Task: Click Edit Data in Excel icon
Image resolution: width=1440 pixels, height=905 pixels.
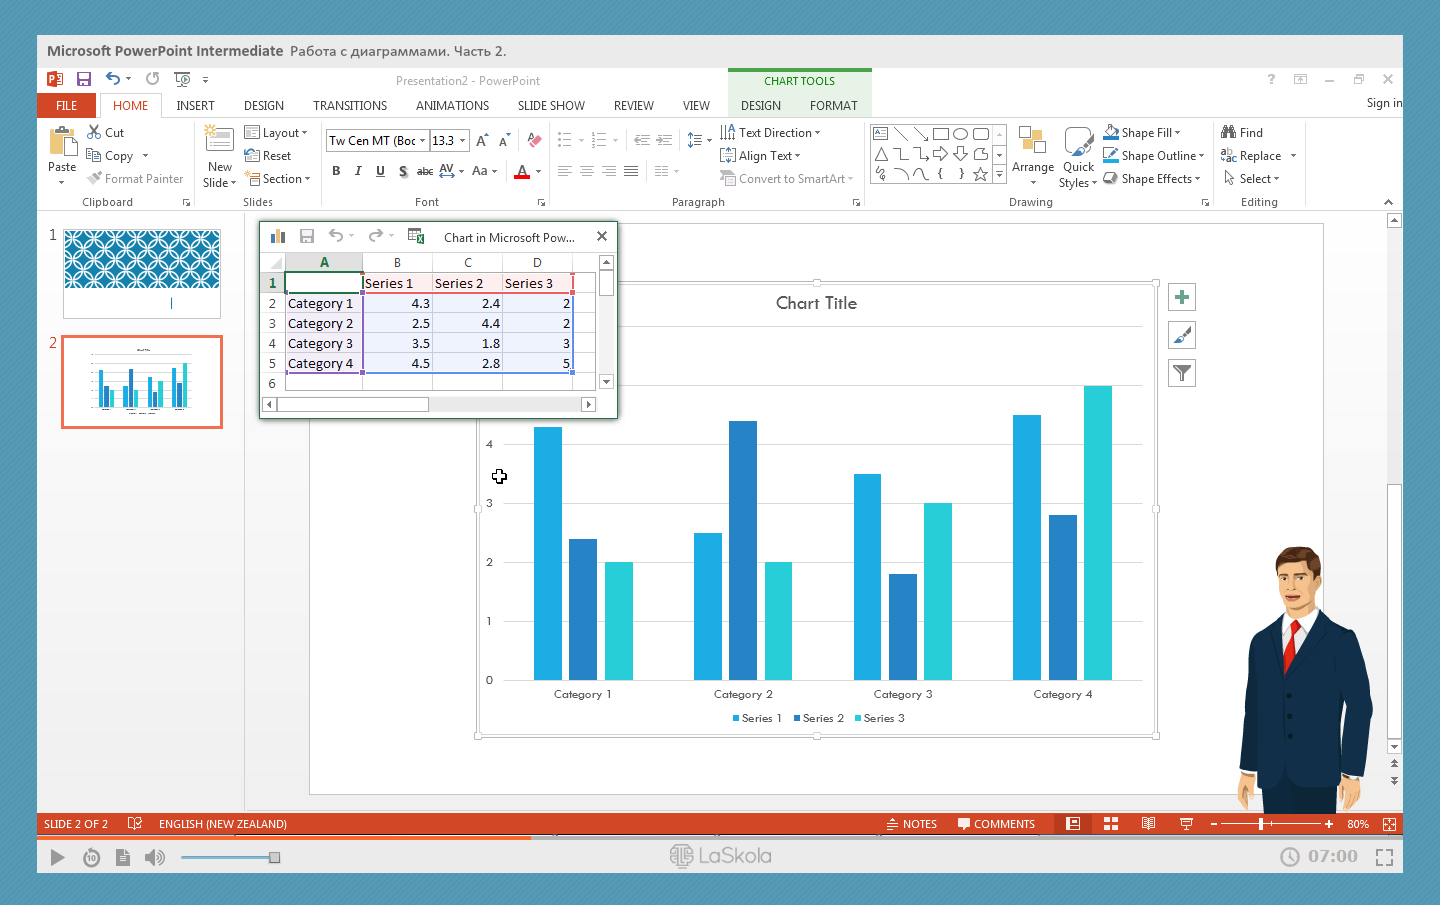Action: pos(416,237)
